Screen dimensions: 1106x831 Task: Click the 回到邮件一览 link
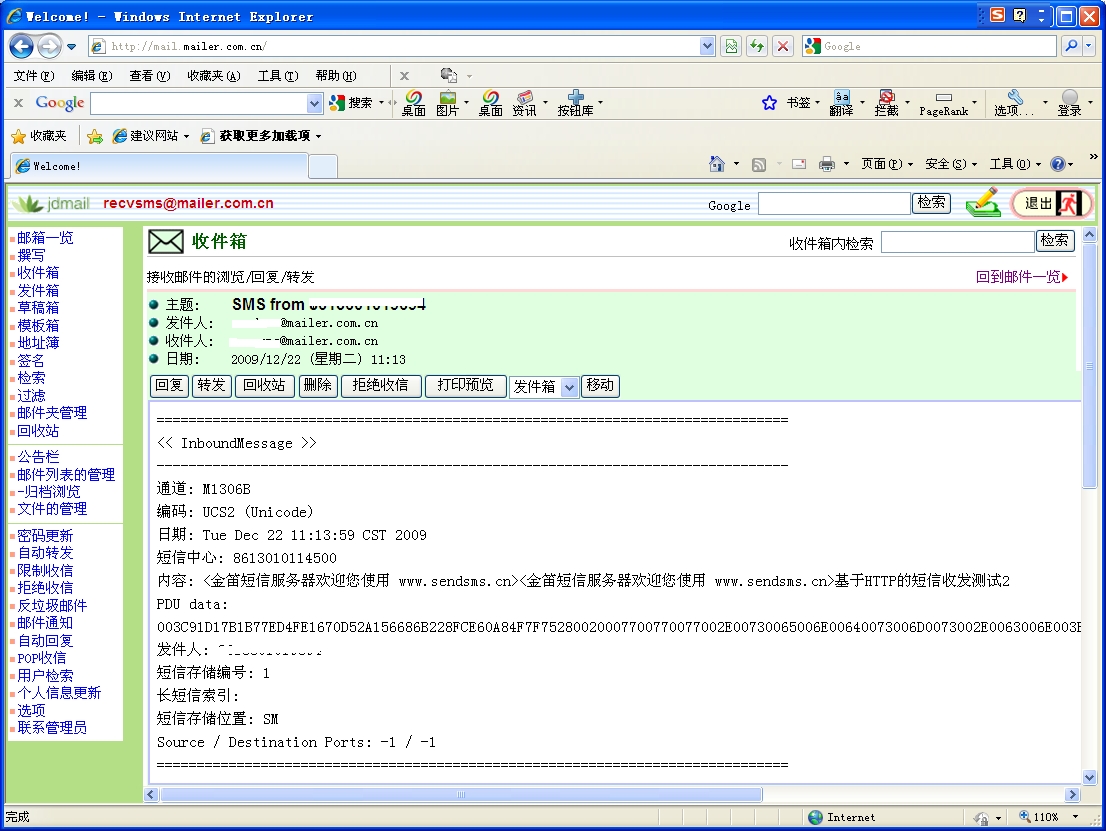[1020, 277]
